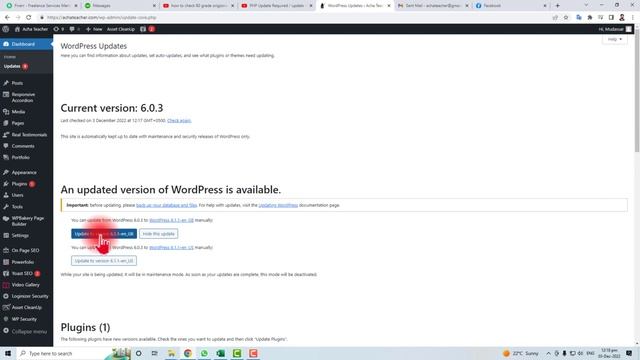Open Excel from the taskbar
The height and width of the screenshot is (360, 640).
220,353
